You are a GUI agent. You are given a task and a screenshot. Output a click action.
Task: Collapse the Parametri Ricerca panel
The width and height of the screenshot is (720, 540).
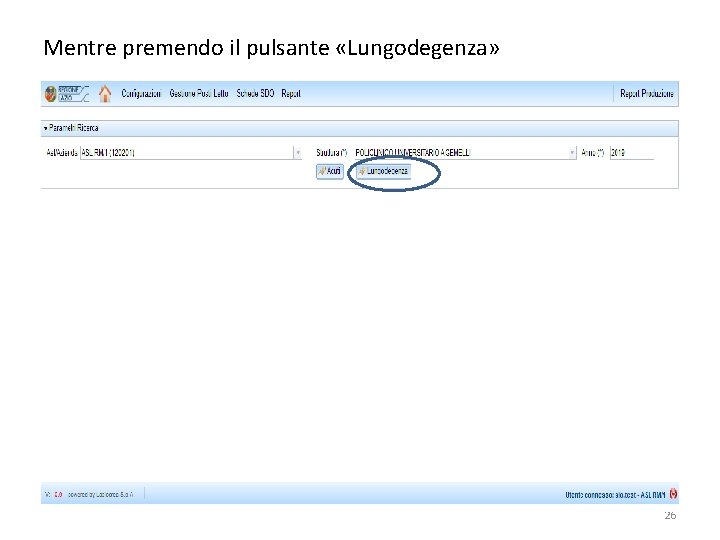45,128
